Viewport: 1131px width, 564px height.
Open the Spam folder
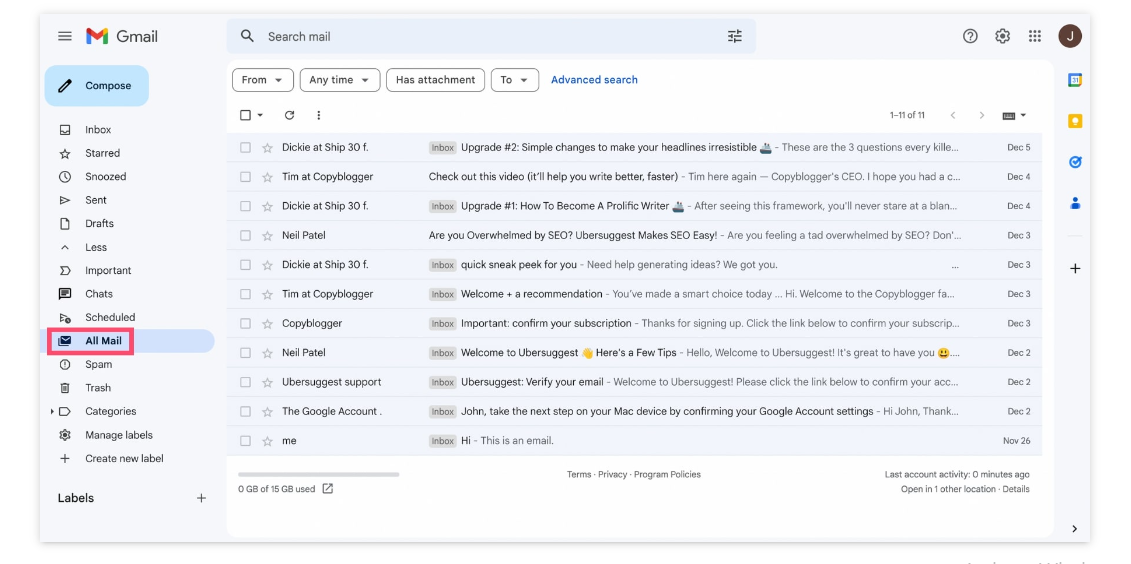click(x=99, y=364)
